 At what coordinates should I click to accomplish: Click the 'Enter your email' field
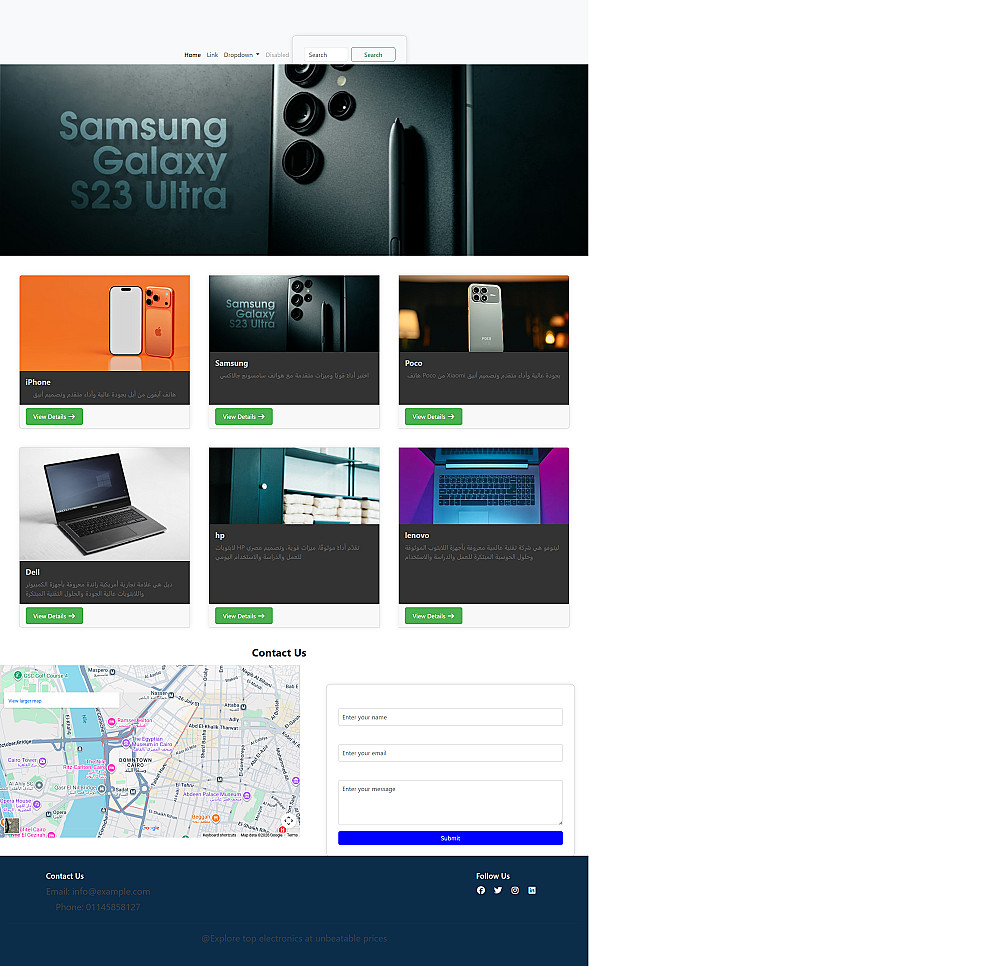(x=450, y=753)
